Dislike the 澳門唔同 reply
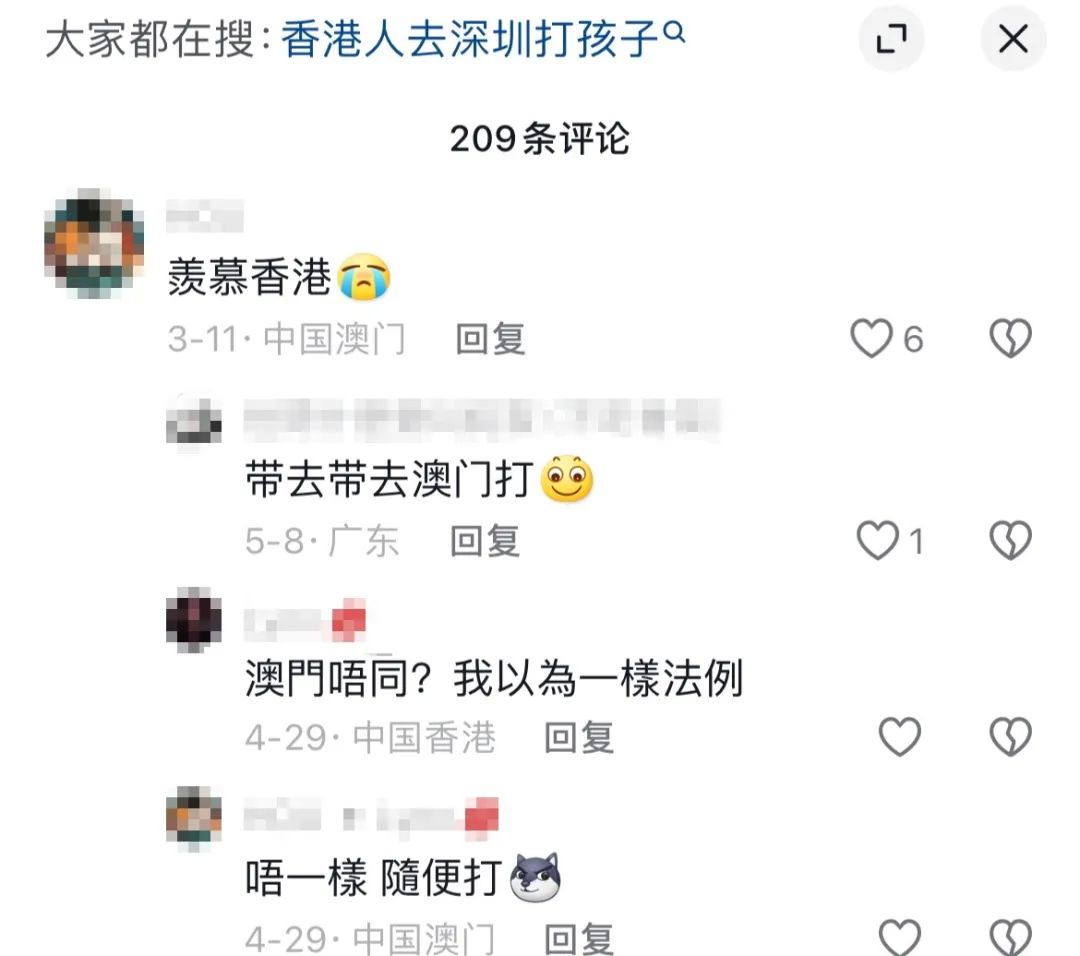 click(1010, 736)
